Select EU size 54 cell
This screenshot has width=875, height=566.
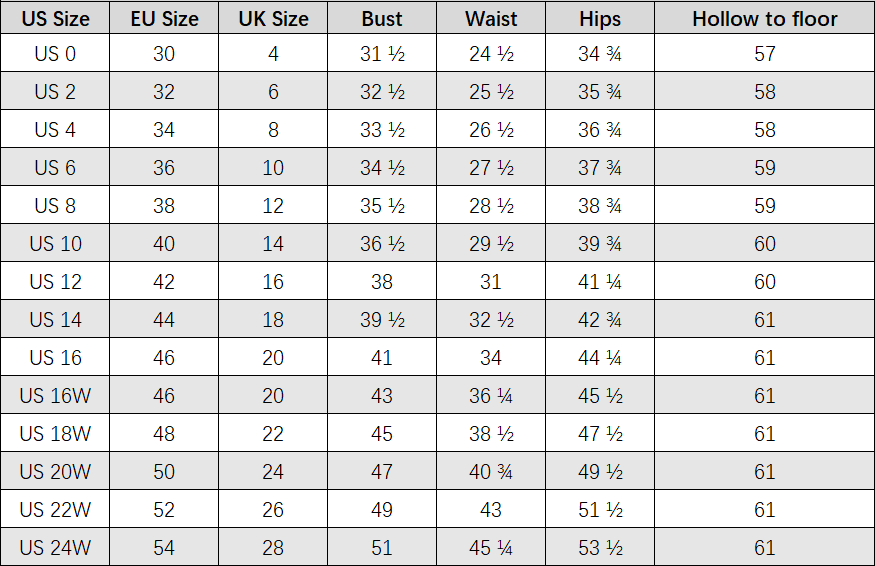164,548
